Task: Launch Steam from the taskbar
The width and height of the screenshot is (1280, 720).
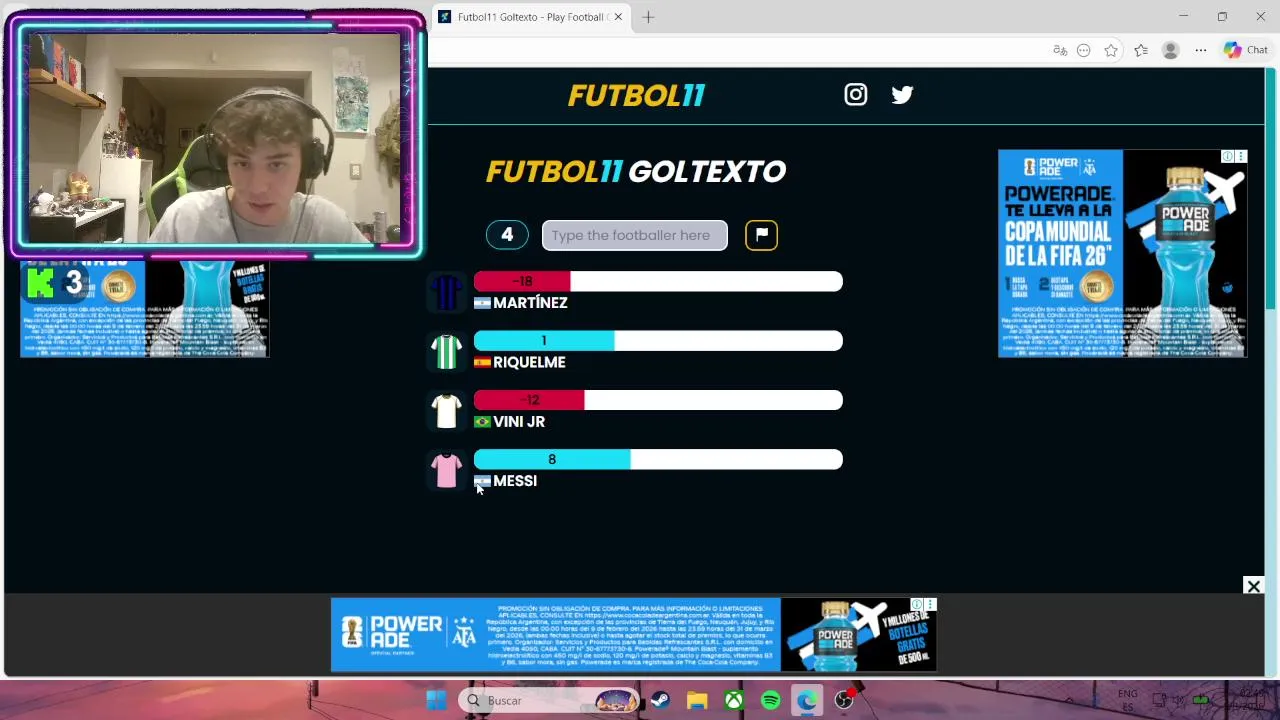Action: pyautogui.click(x=660, y=700)
